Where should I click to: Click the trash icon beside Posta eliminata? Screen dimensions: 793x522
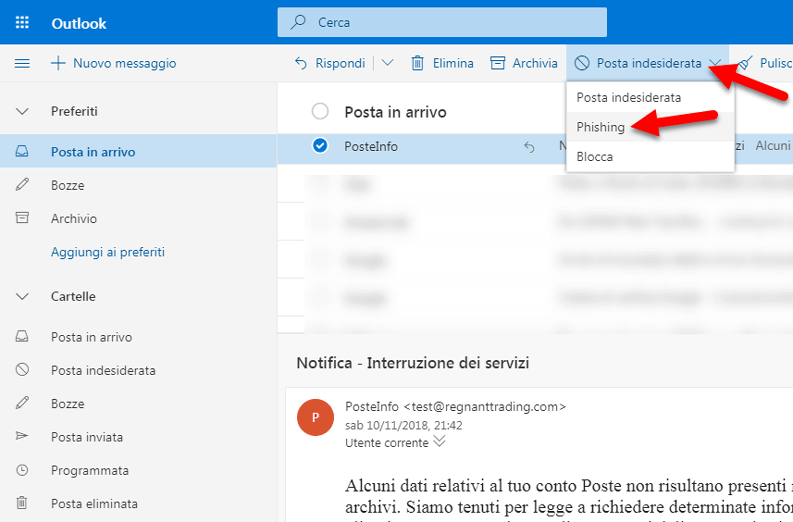point(22,503)
